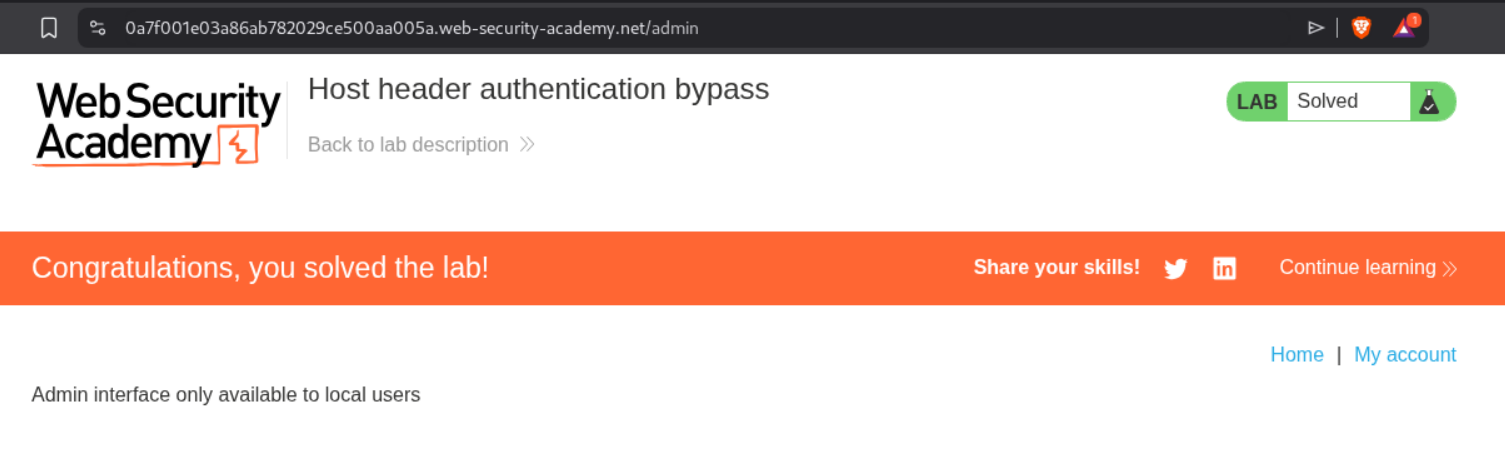Click the Web Security Academy logo
1505x458 pixels.
(158, 124)
